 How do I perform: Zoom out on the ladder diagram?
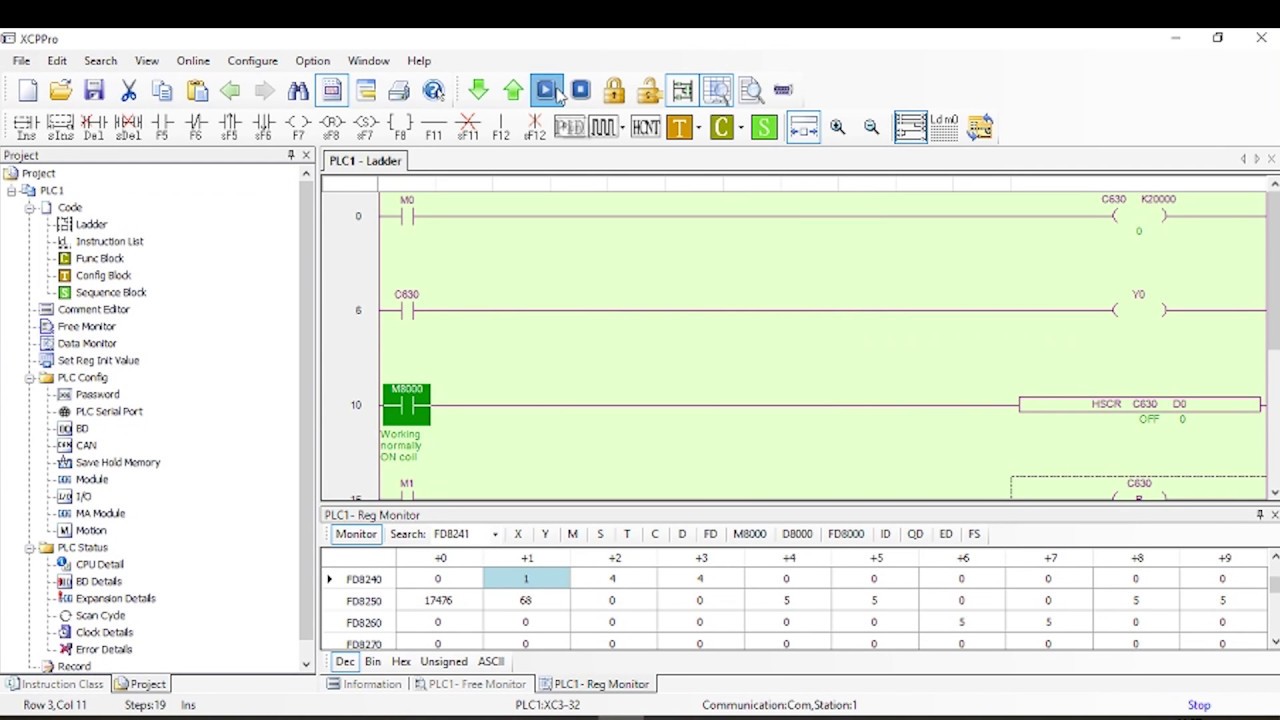[872, 127]
